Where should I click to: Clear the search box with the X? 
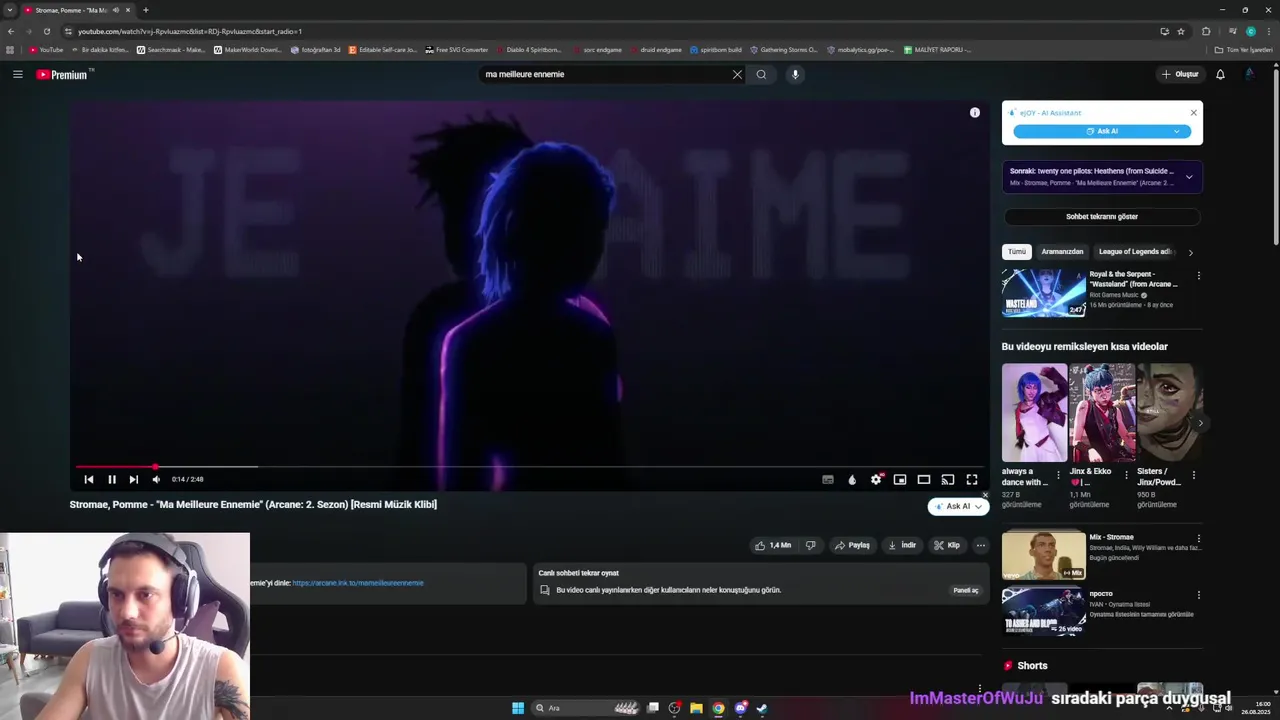click(x=737, y=74)
